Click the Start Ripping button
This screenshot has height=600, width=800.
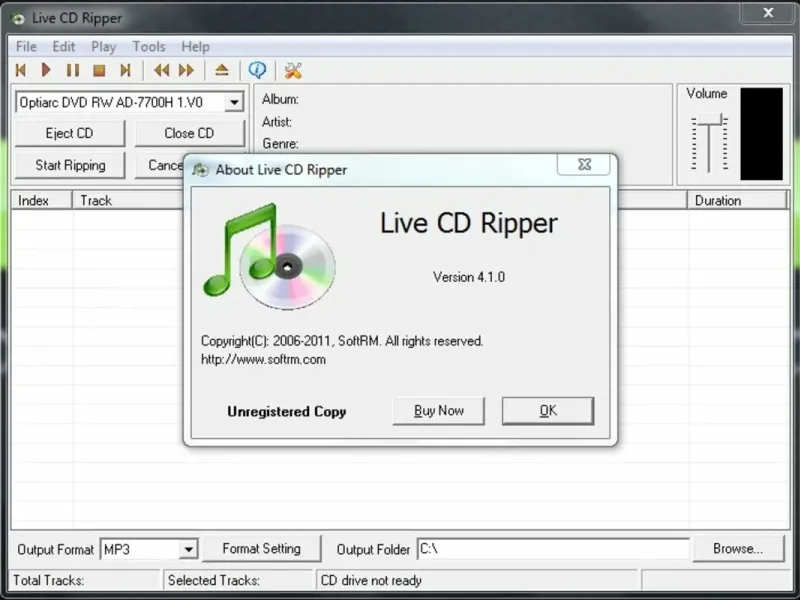pos(70,165)
